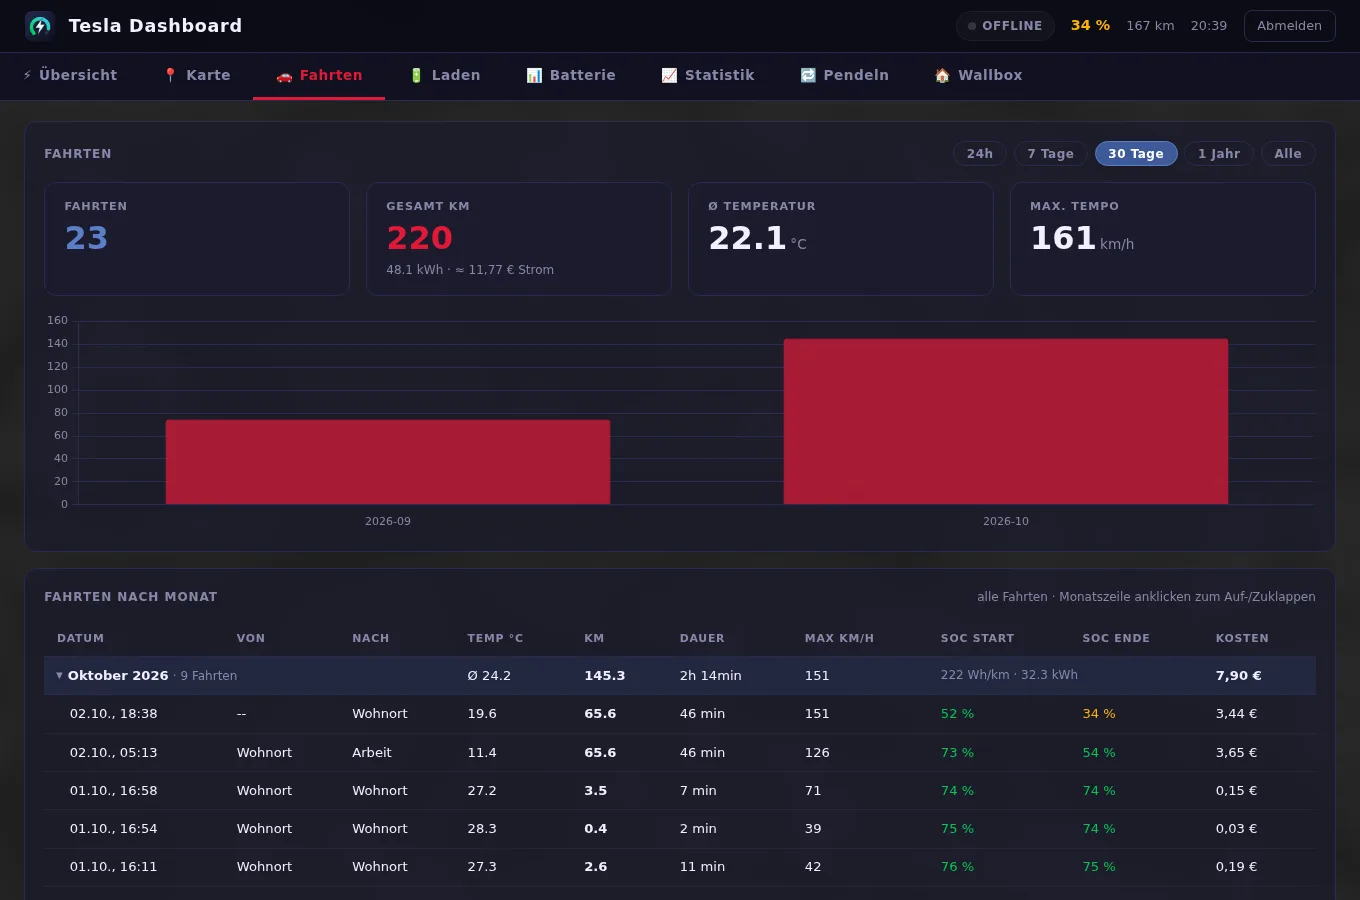Image resolution: width=1360 pixels, height=900 pixels.
Task: Click the average temperature value 22.1
Action: click(748, 238)
